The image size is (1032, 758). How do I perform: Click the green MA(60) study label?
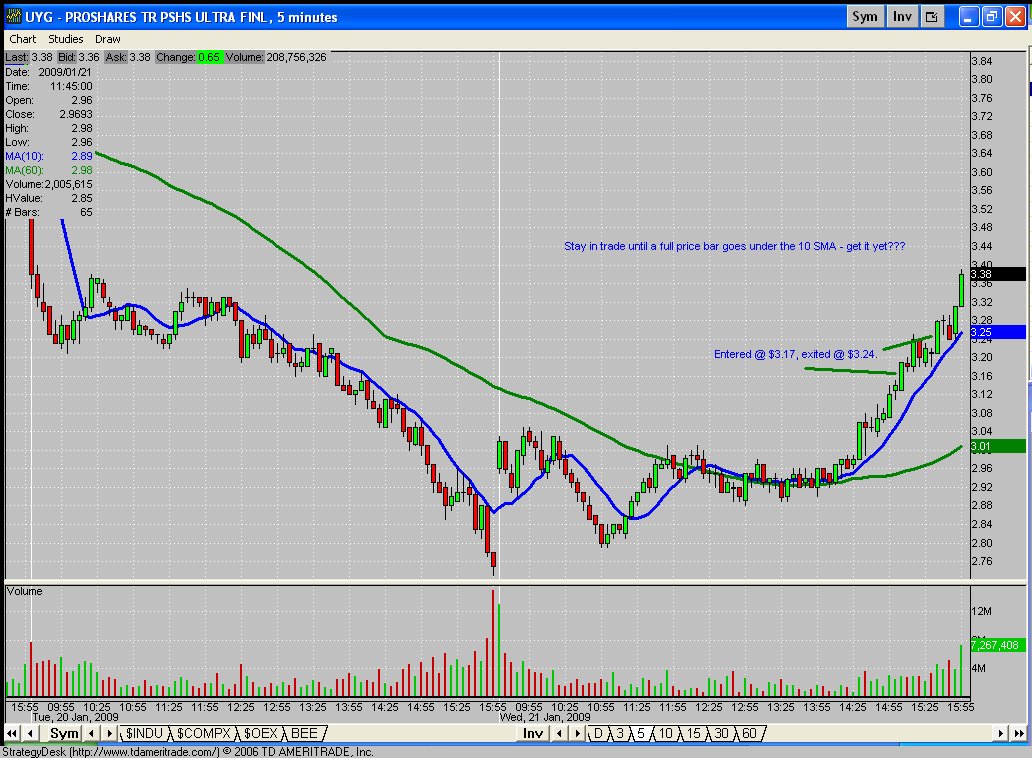point(24,170)
